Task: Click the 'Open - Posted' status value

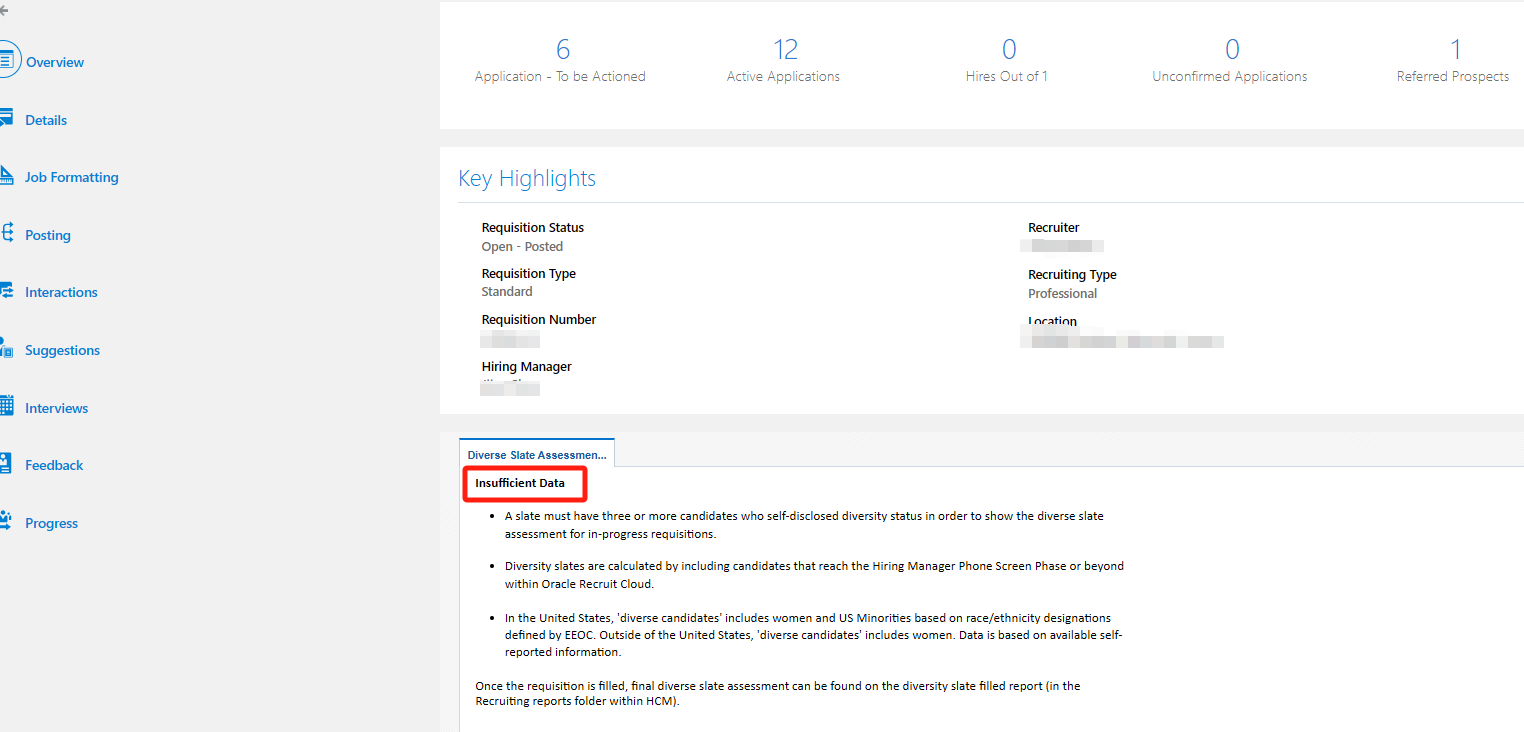Action: (x=522, y=246)
